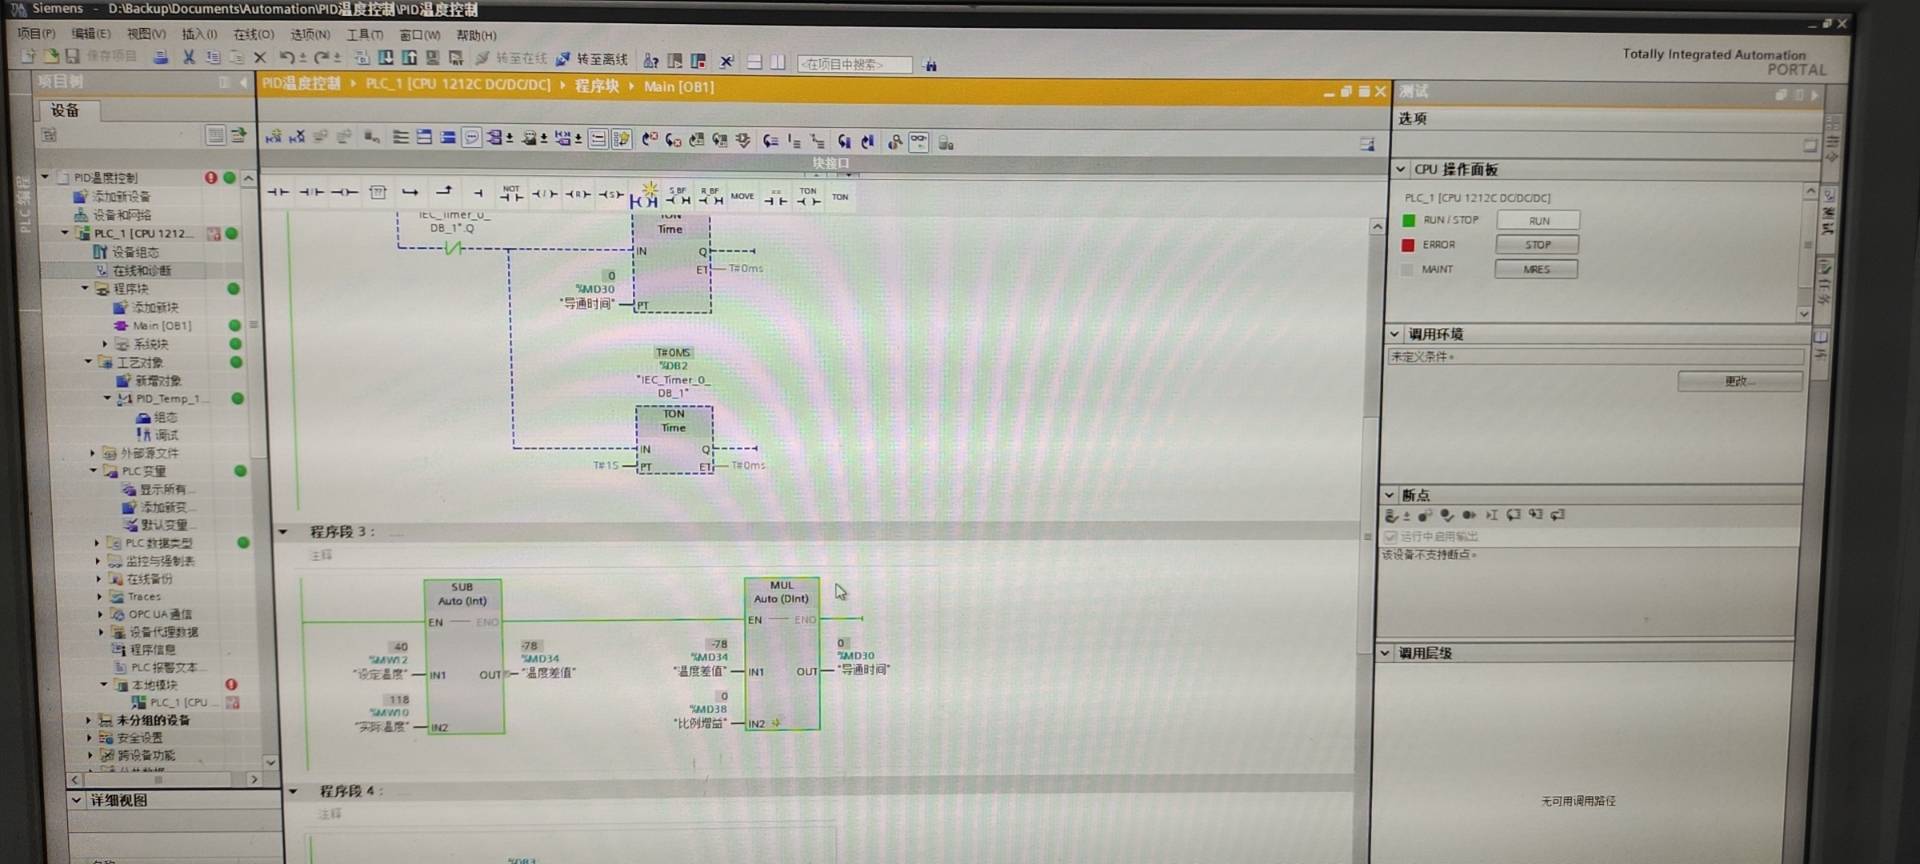This screenshot has width=1920, height=864.
Task: Select 添加新设备 in project tree
Action: [x=121, y=197]
